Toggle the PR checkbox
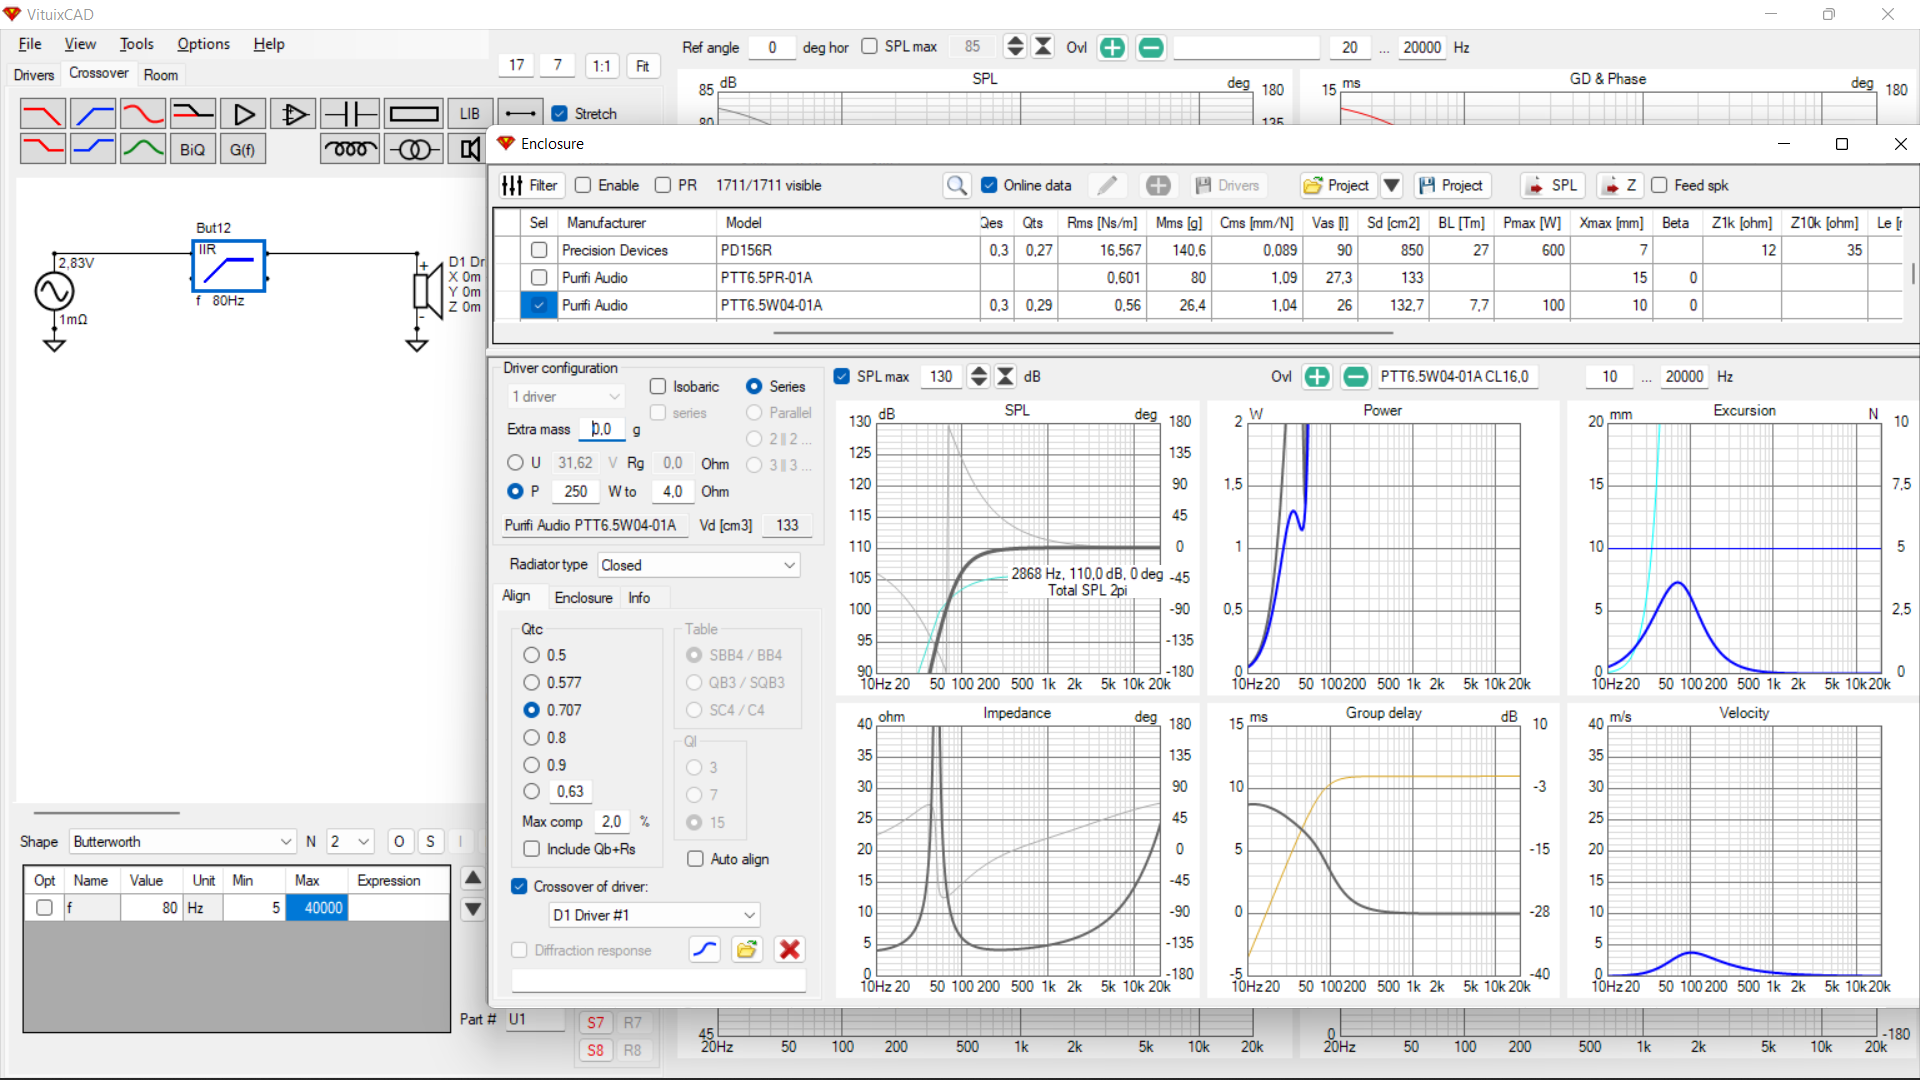1920x1080 pixels. (x=662, y=185)
